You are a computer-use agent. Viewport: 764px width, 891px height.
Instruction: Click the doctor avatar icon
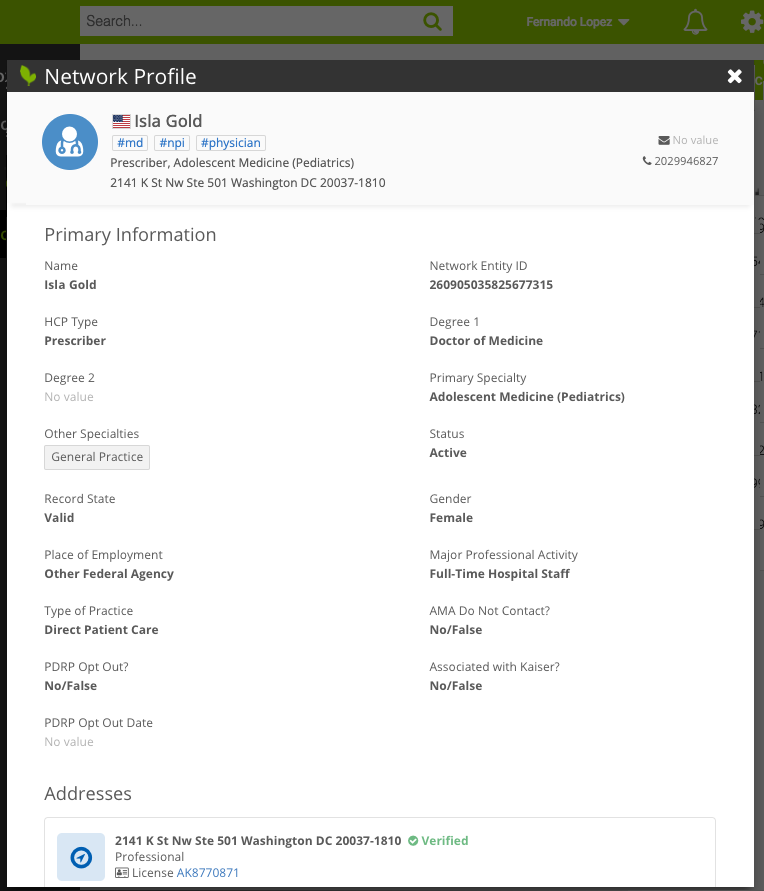pyautogui.click(x=70, y=142)
